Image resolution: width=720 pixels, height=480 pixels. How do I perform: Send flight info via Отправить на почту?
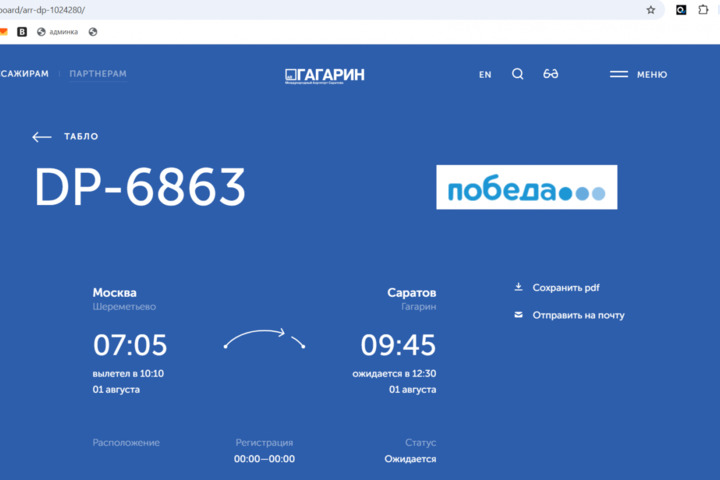point(579,315)
